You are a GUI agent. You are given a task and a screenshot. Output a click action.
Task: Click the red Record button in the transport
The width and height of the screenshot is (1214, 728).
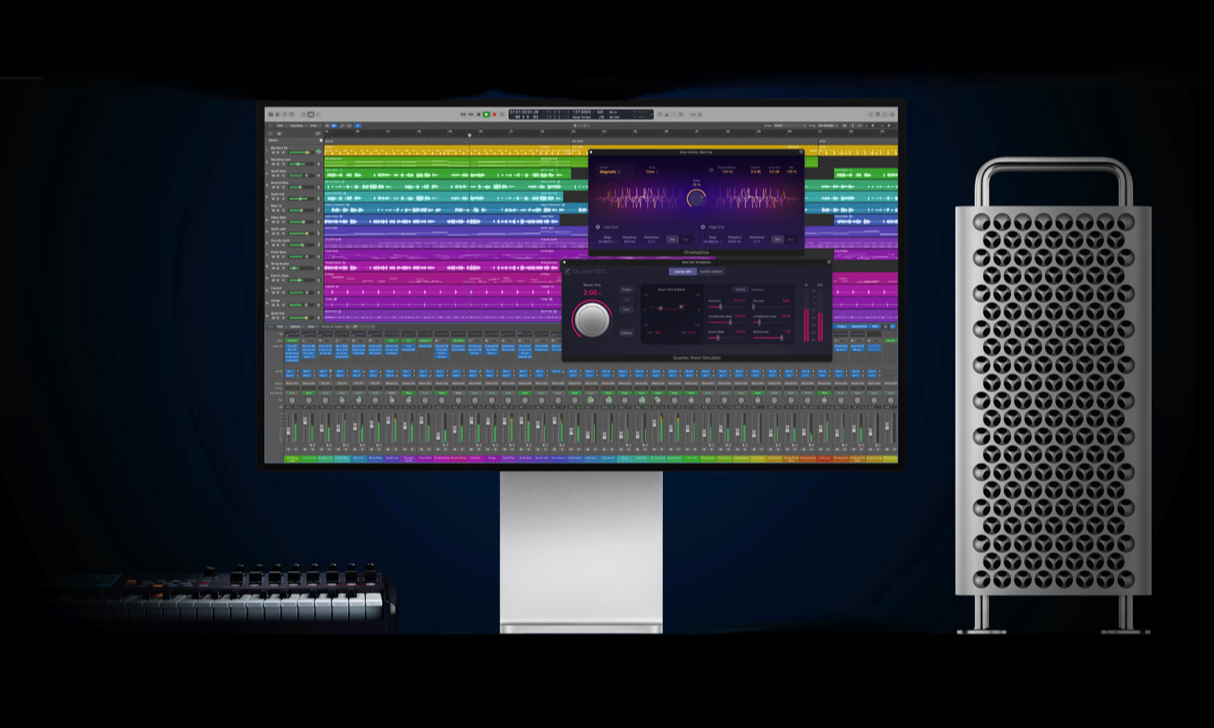[494, 114]
